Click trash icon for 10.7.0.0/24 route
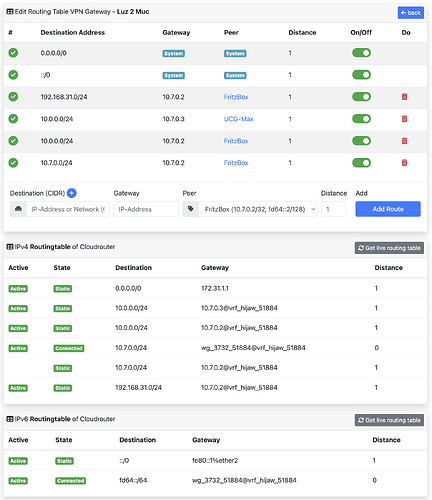432x500 pixels. (x=404, y=163)
